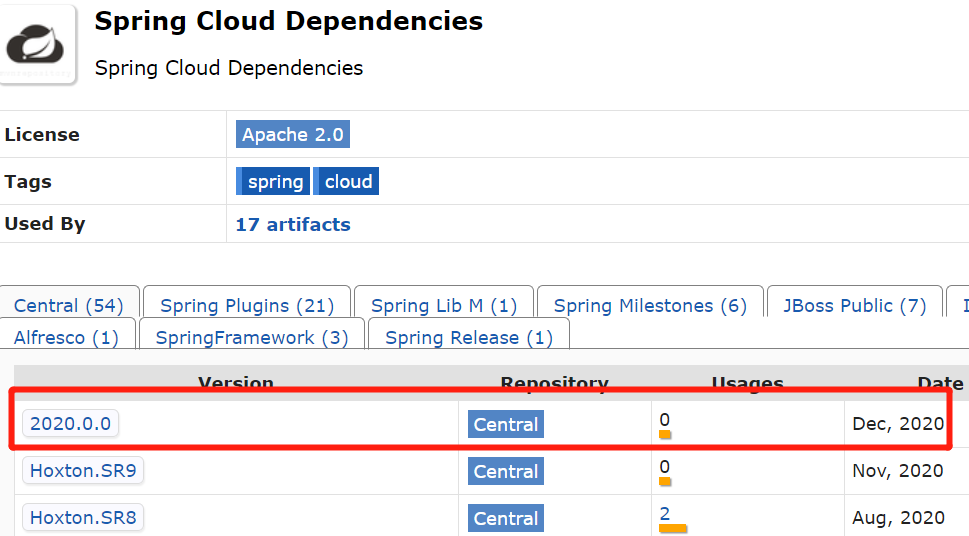Switch to the Central (54) tab
The height and width of the screenshot is (536, 969).
point(69,306)
